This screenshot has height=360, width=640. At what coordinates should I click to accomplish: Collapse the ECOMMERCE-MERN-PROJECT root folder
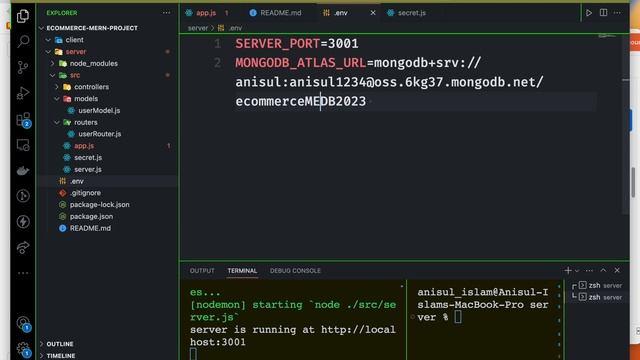click(108, 28)
